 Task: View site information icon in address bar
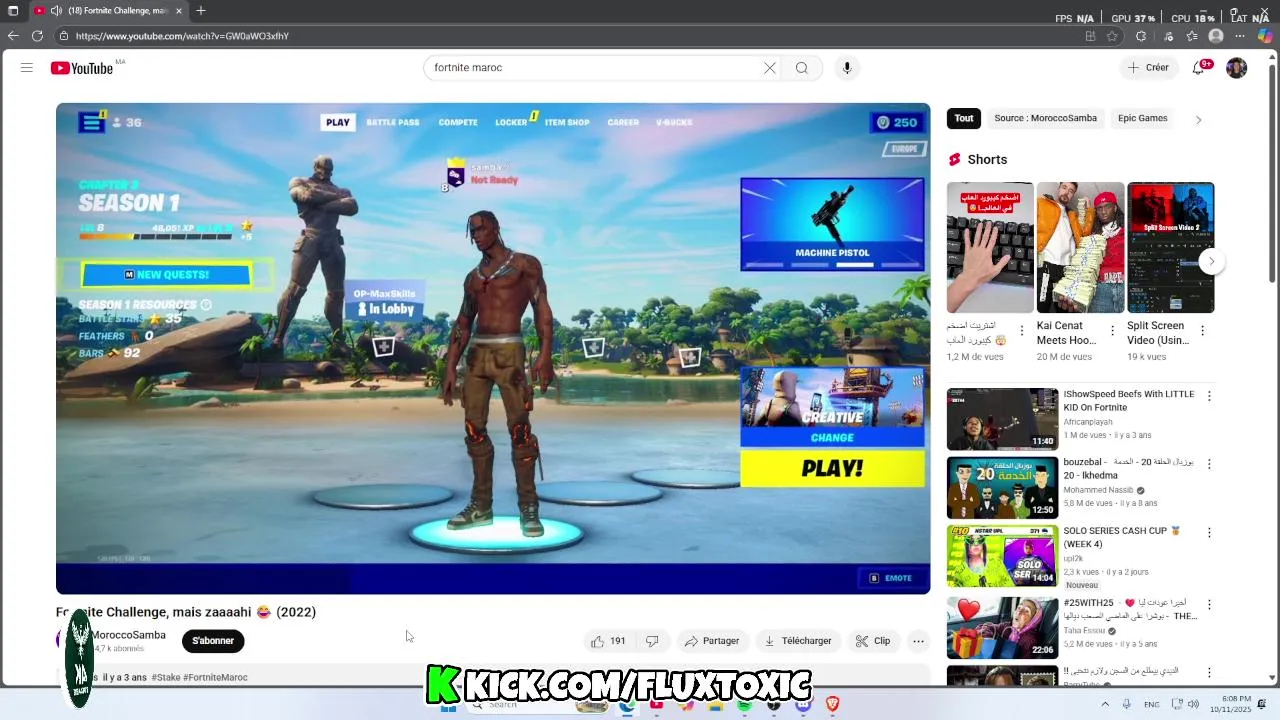[x=63, y=36]
